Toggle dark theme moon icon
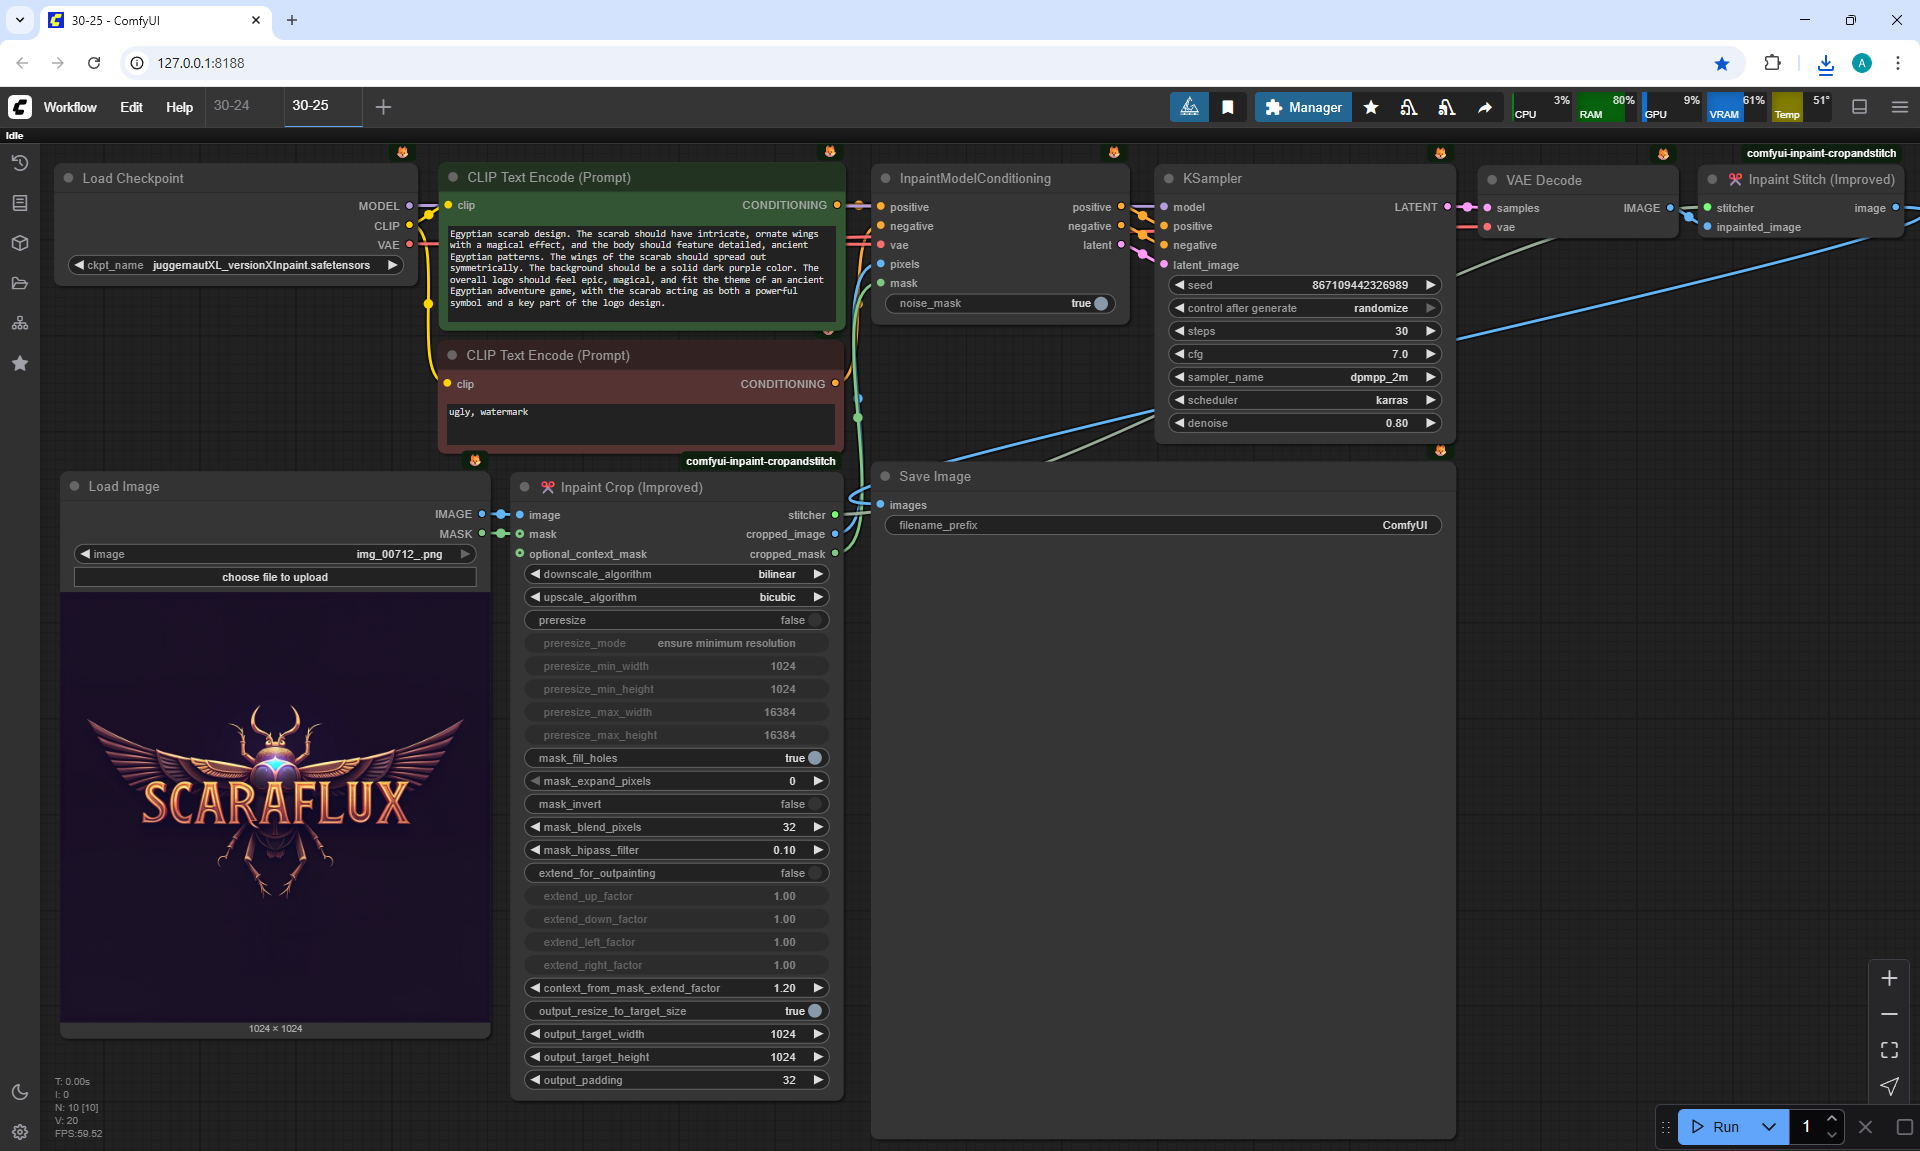1920x1151 pixels. click(20, 1092)
